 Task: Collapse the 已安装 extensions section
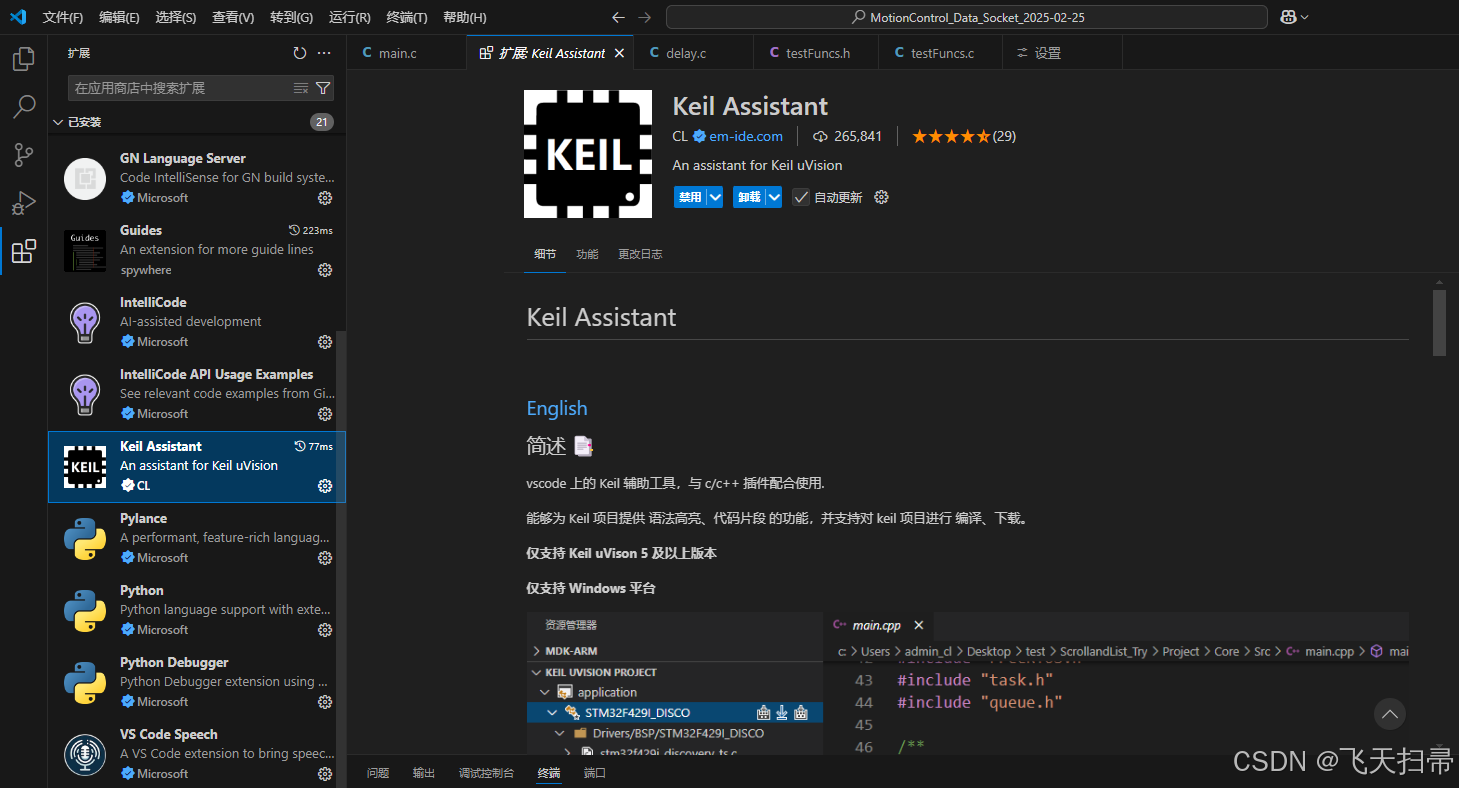(x=58, y=121)
